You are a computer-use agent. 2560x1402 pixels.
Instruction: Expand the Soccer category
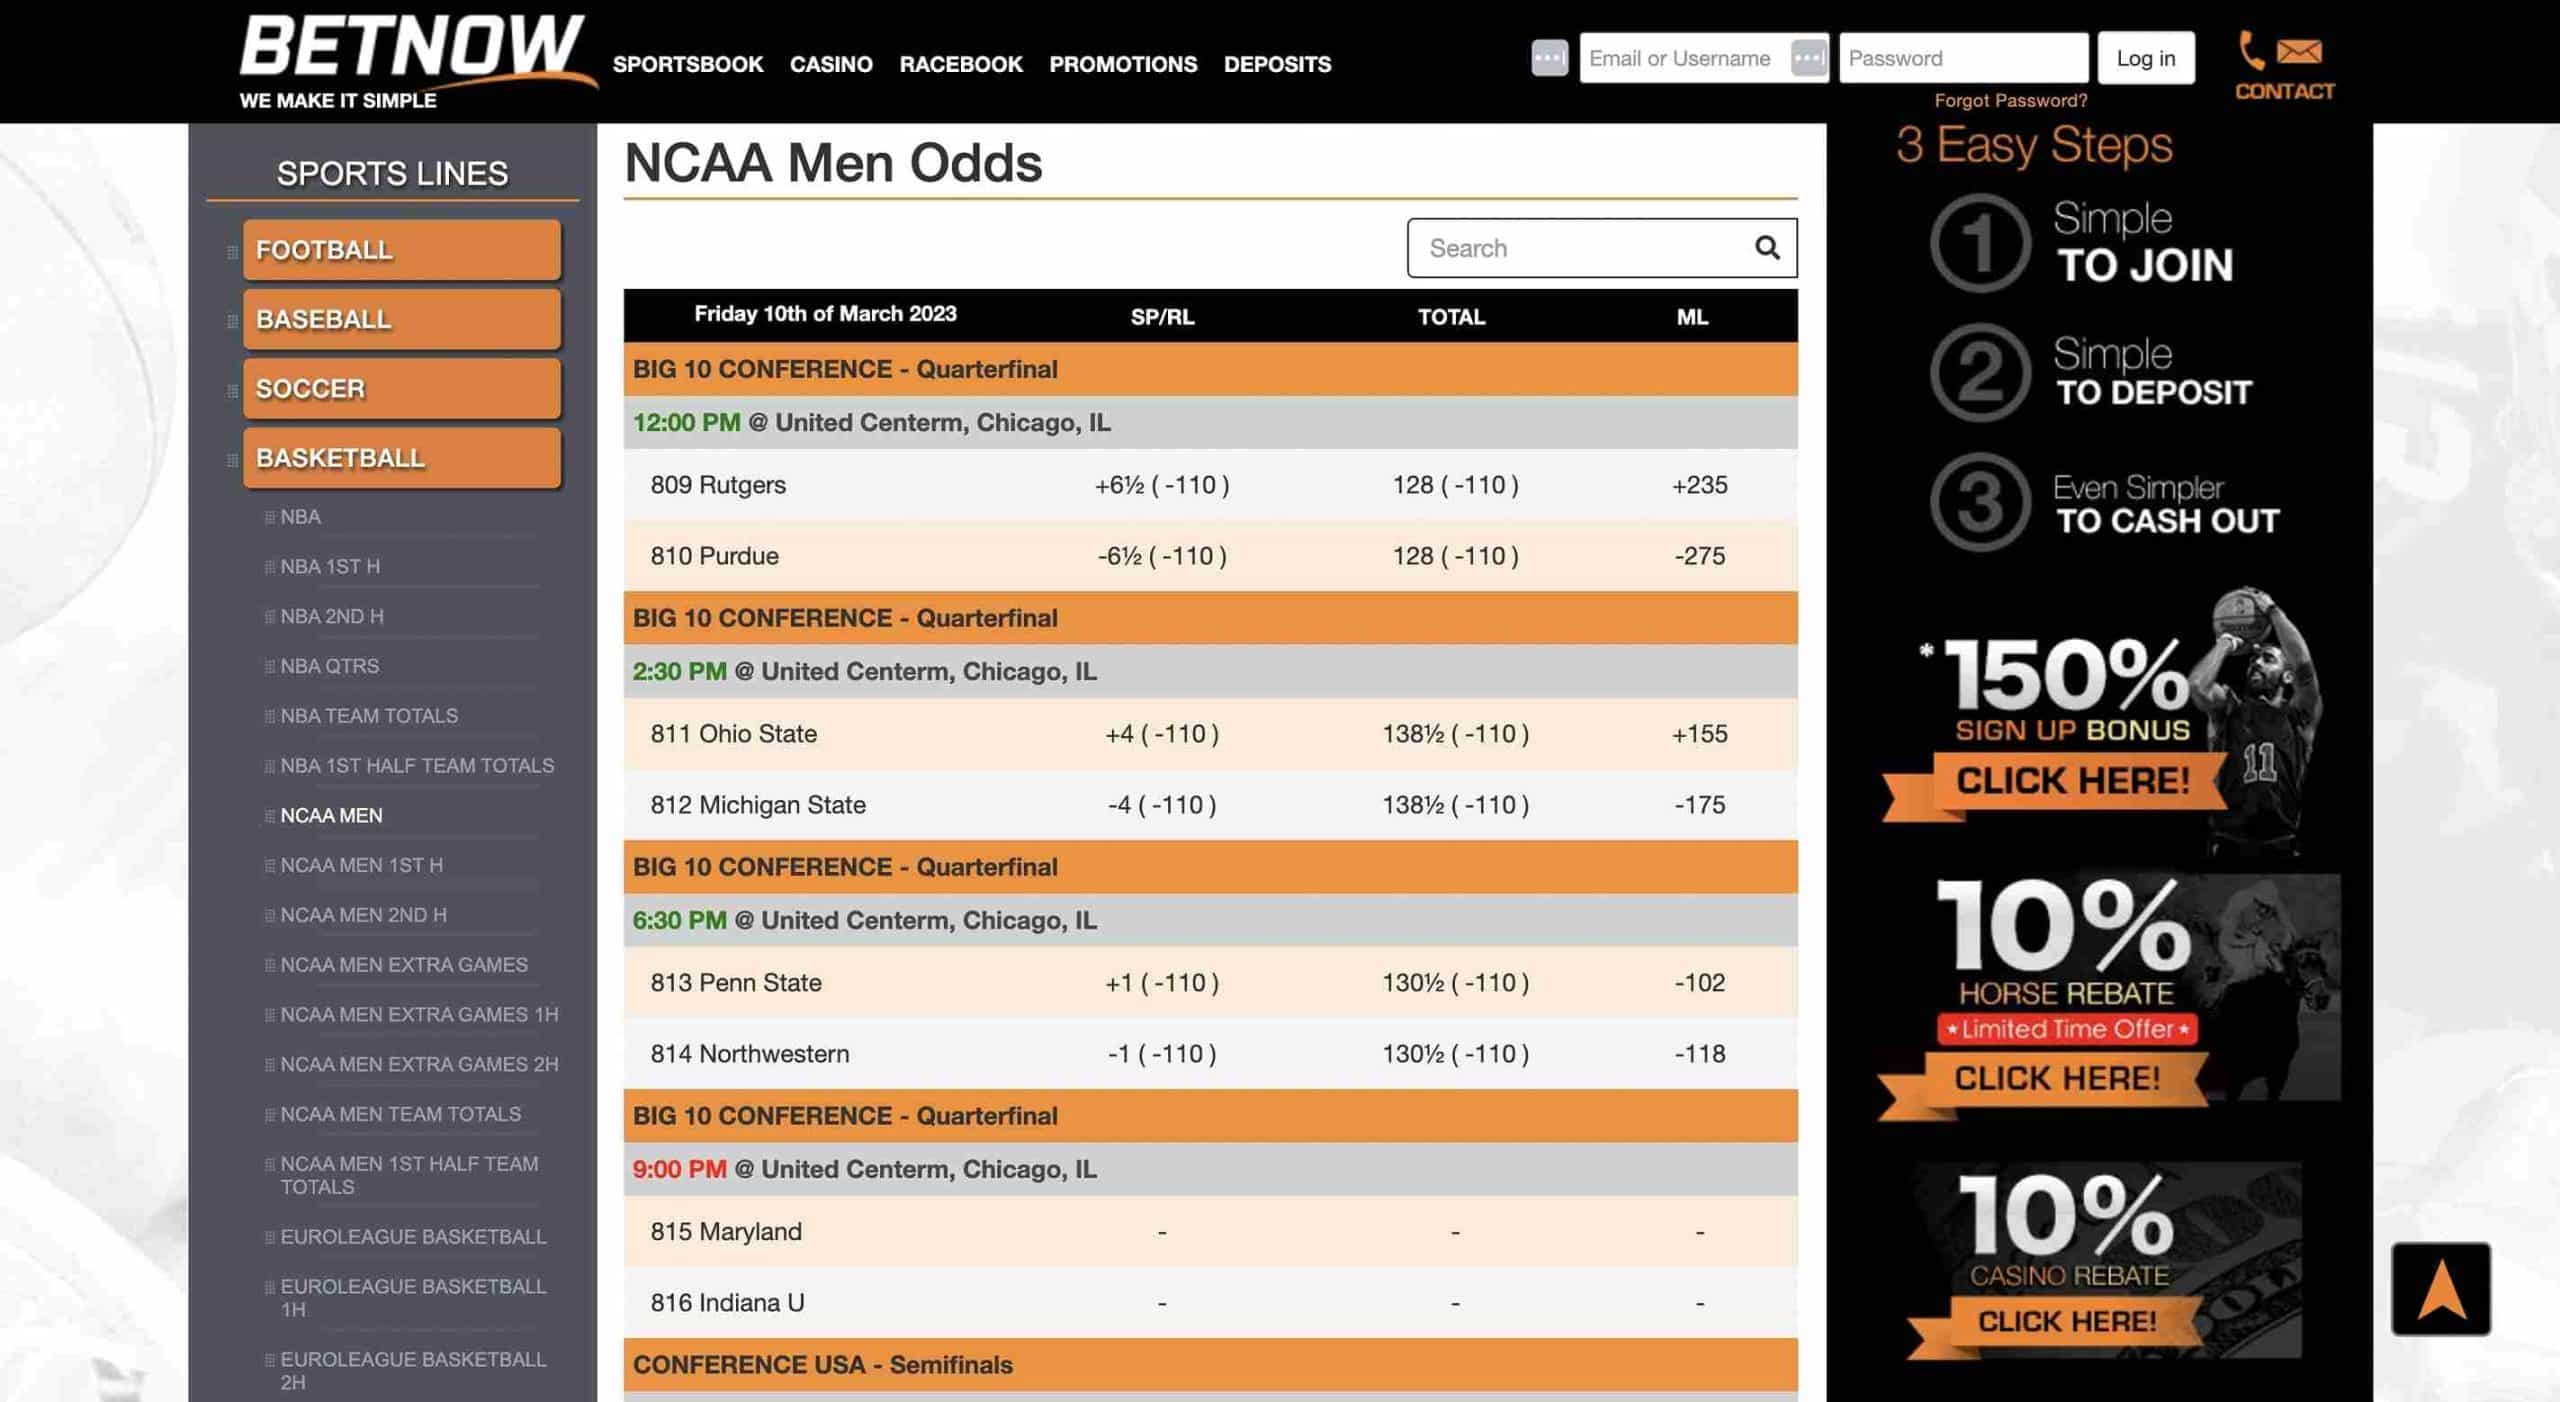[401, 389]
